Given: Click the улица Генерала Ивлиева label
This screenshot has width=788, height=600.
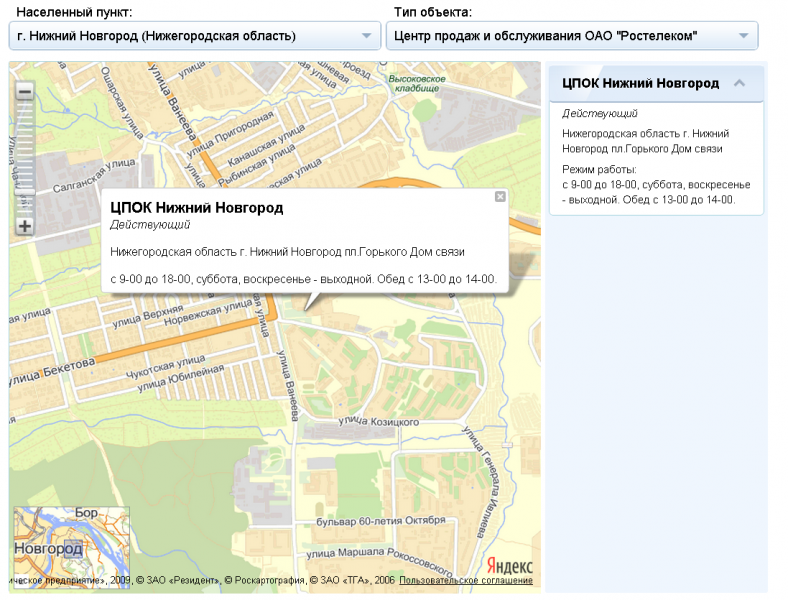Looking at the screenshot, I should tap(481, 482).
